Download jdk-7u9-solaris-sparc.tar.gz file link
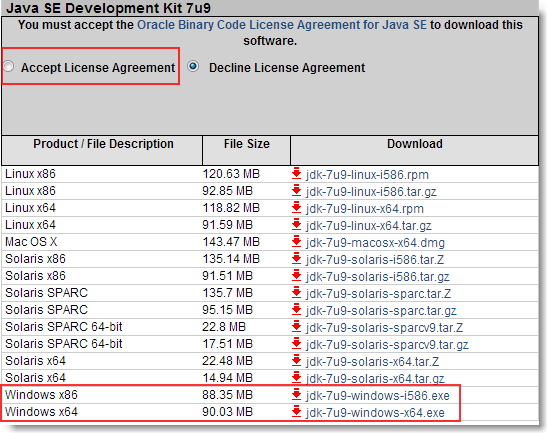The height and width of the screenshot is (433, 547). 381,311
